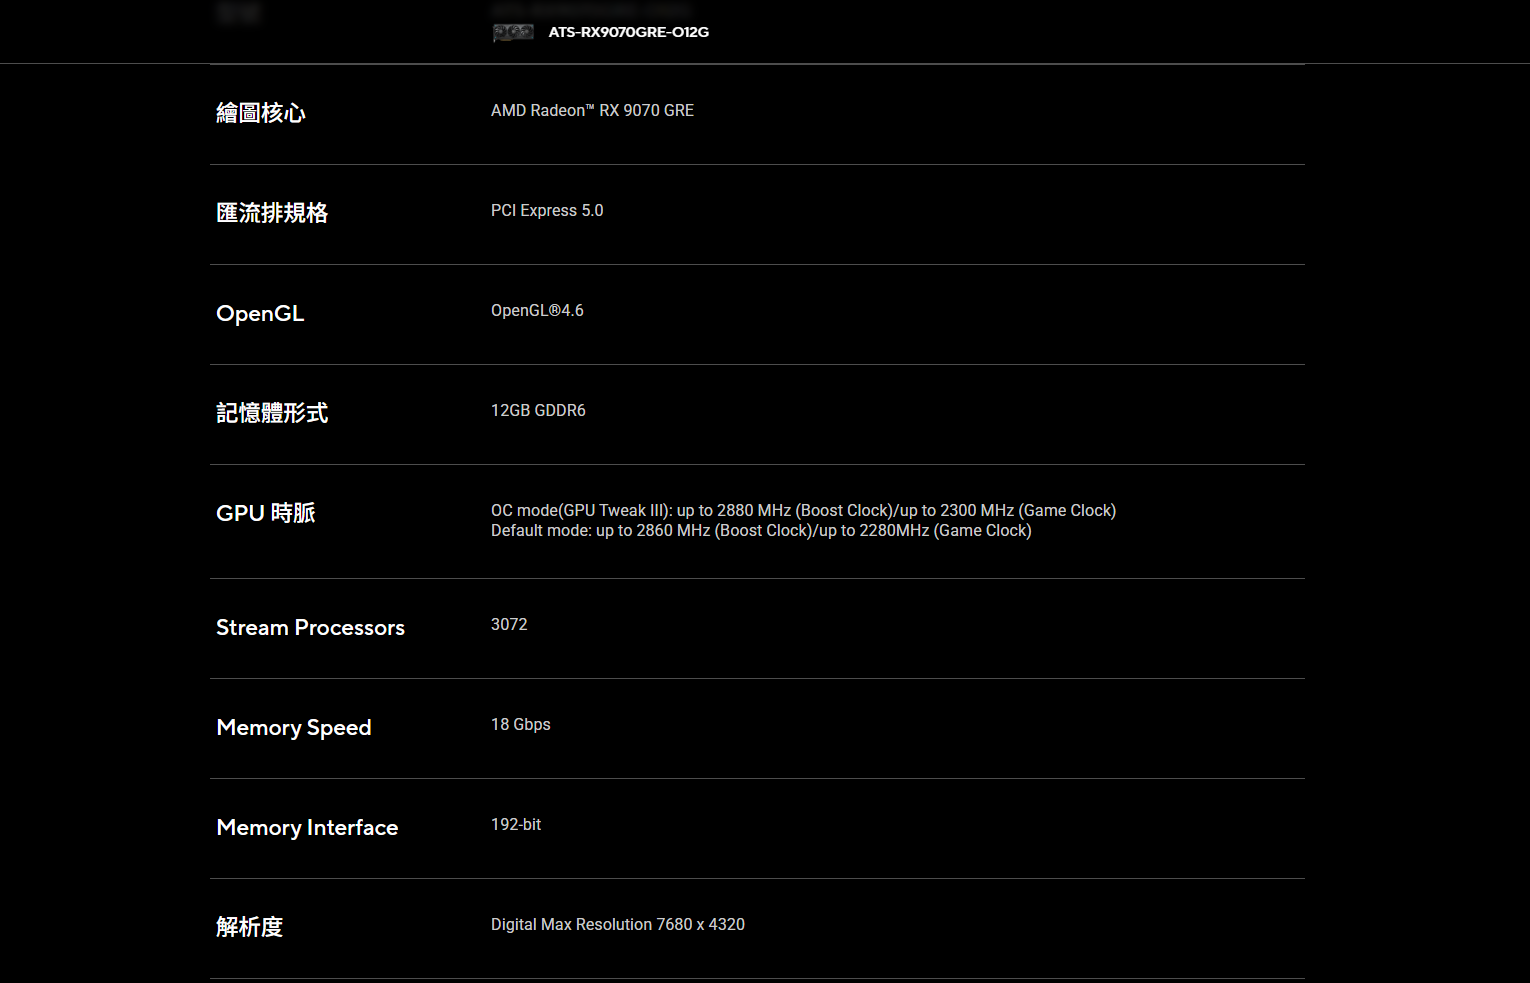Select the OpenGL®4.6 specification value

(x=537, y=311)
